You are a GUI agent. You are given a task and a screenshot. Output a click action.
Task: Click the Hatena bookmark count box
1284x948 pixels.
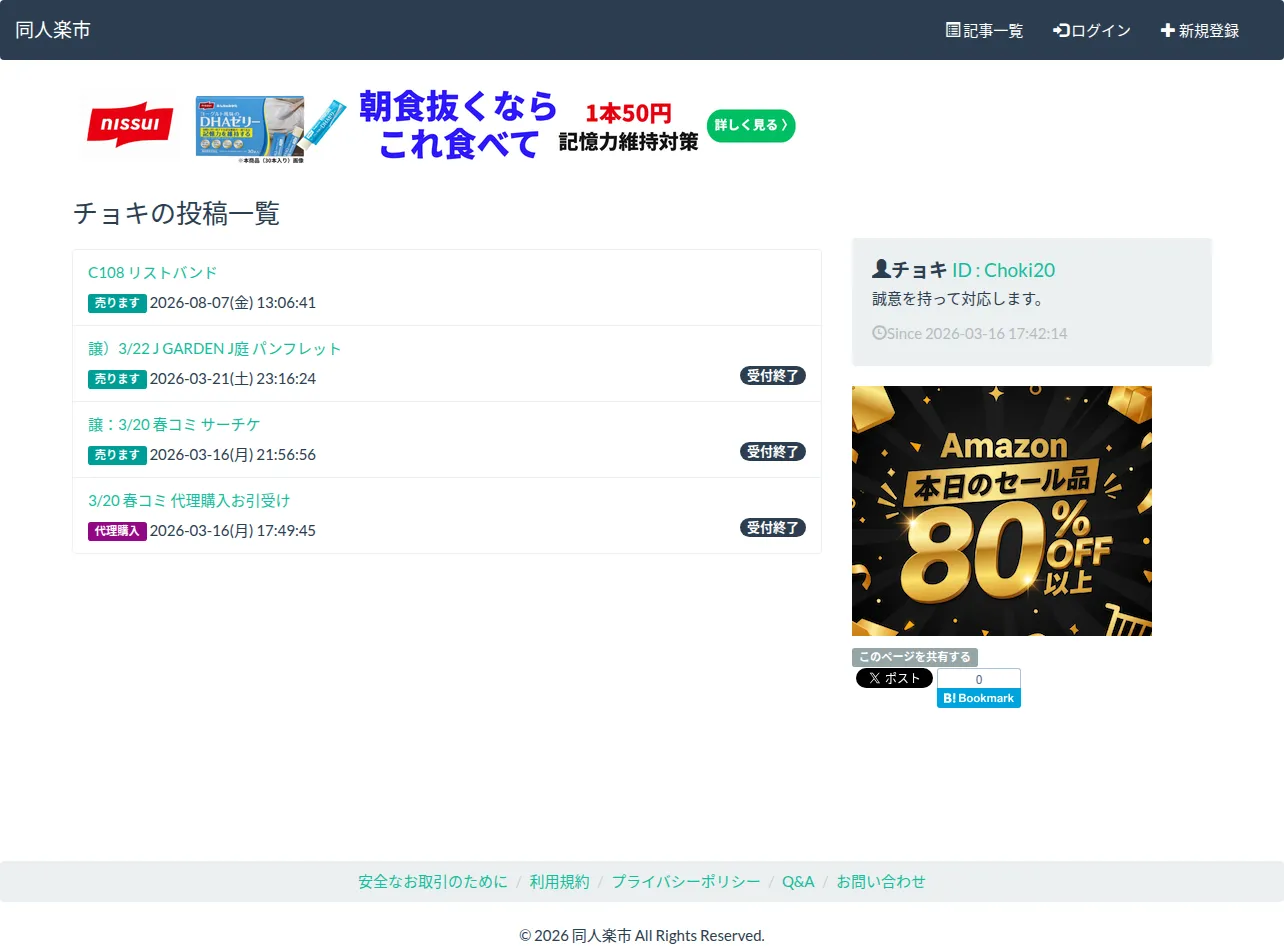pos(979,679)
